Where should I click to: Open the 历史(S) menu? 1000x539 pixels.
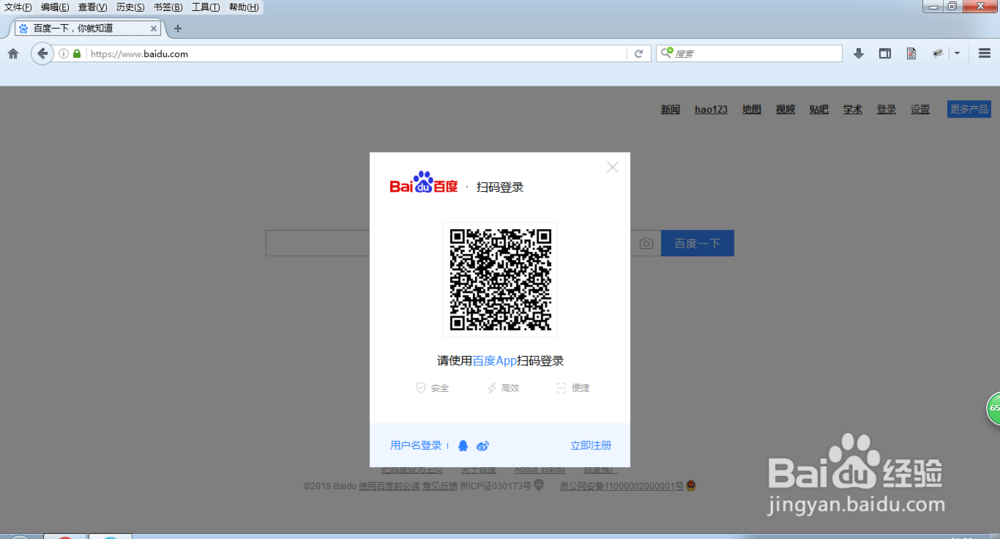(x=130, y=7)
